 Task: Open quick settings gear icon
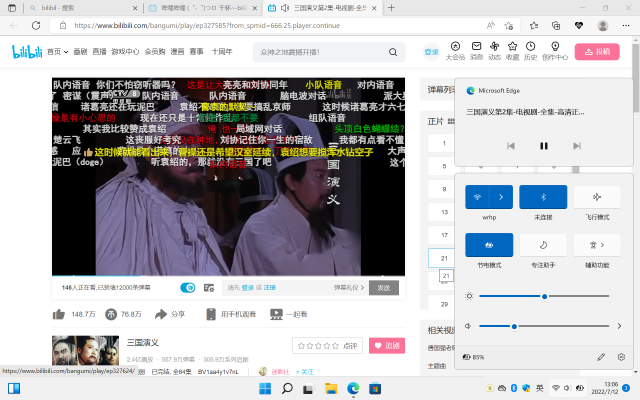[x=621, y=357]
